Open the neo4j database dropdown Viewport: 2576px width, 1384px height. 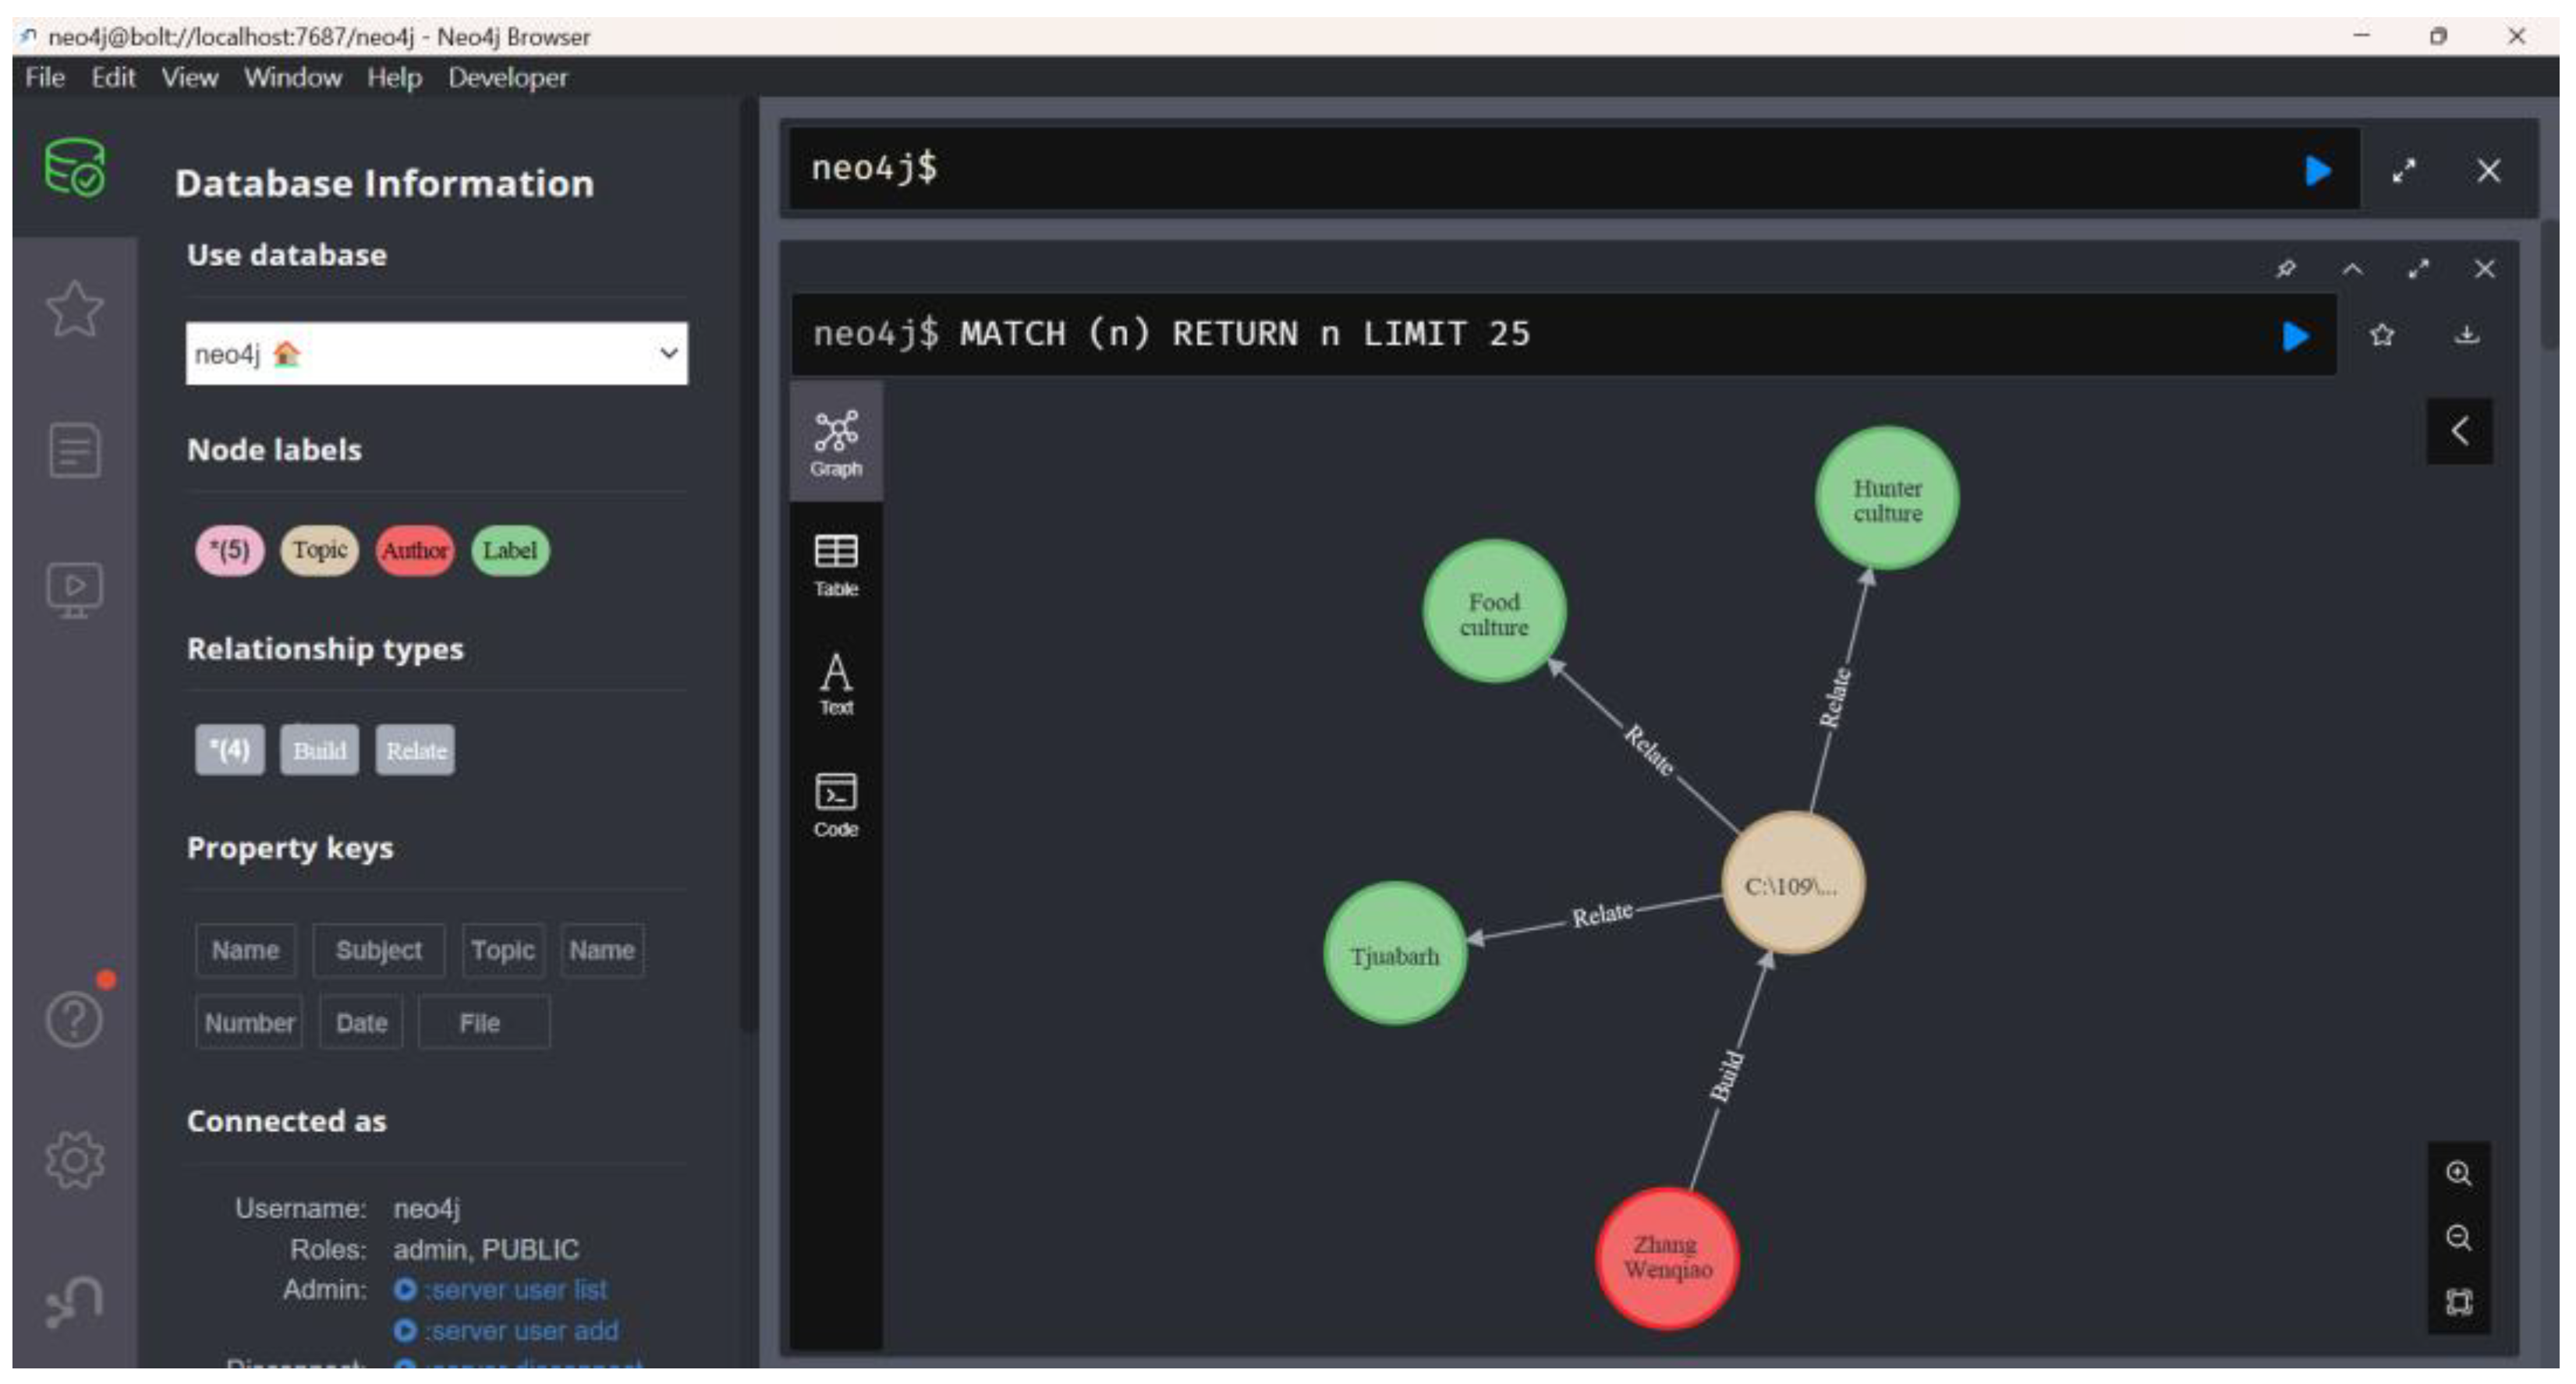[x=436, y=353]
